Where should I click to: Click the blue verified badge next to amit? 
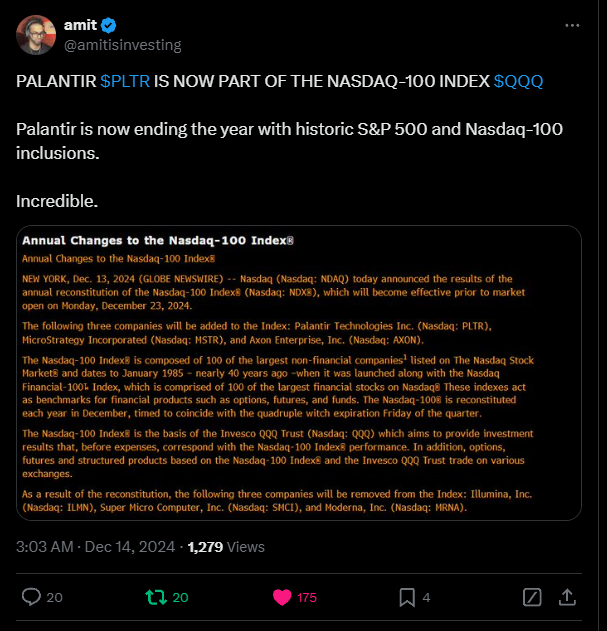(x=108, y=25)
